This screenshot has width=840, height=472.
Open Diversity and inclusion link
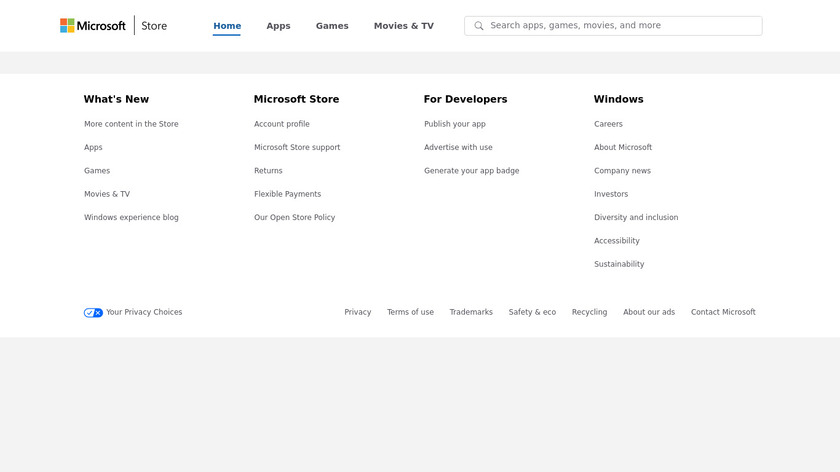coord(636,218)
